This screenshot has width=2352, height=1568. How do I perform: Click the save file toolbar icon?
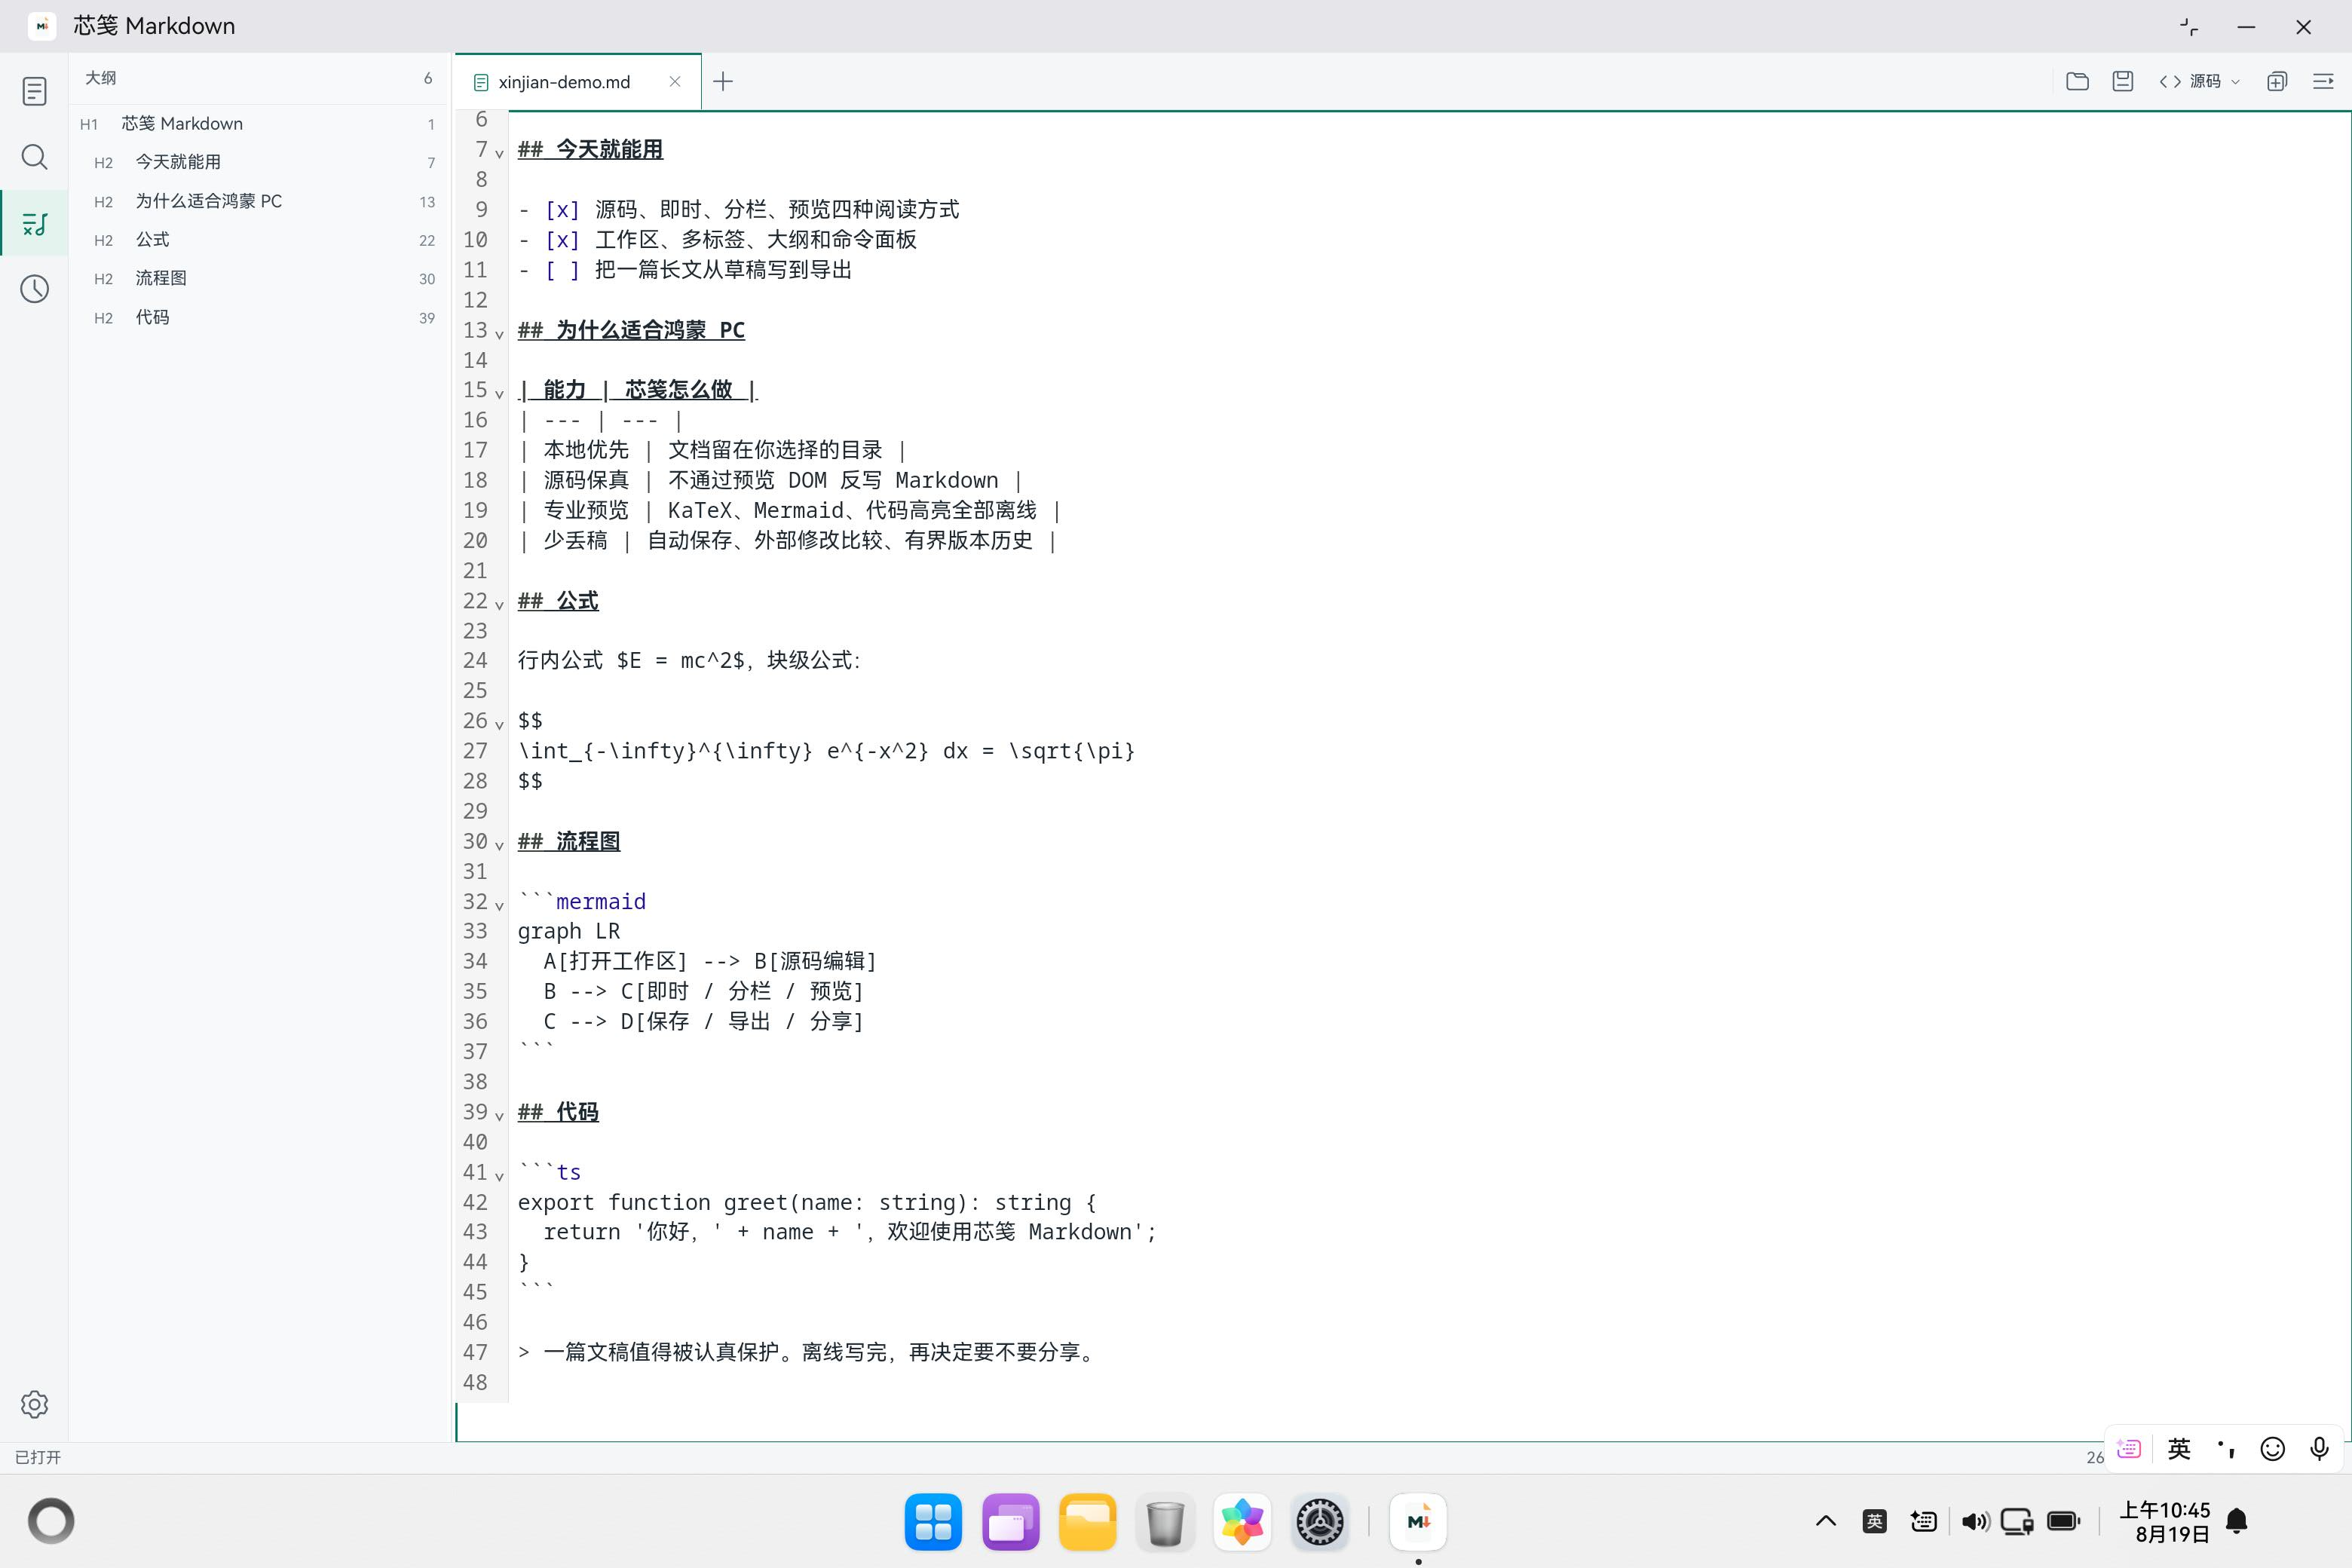click(2123, 81)
